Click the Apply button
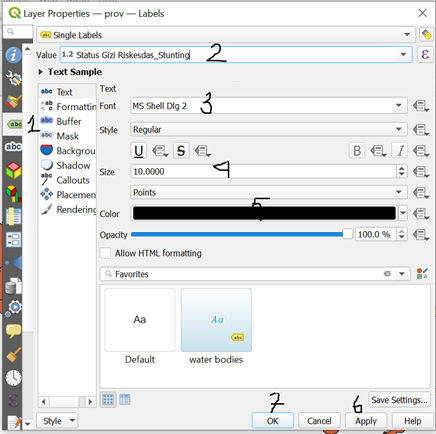436x434 pixels. point(366,421)
